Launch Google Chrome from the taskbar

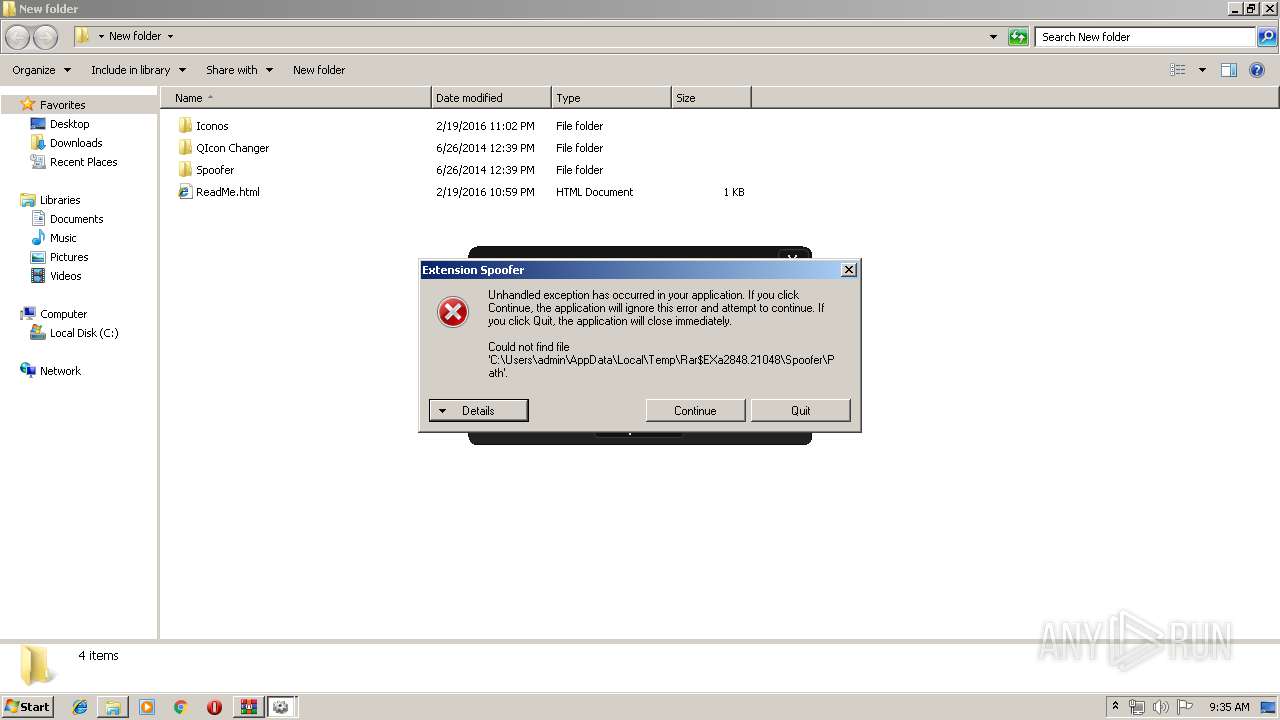pos(181,707)
